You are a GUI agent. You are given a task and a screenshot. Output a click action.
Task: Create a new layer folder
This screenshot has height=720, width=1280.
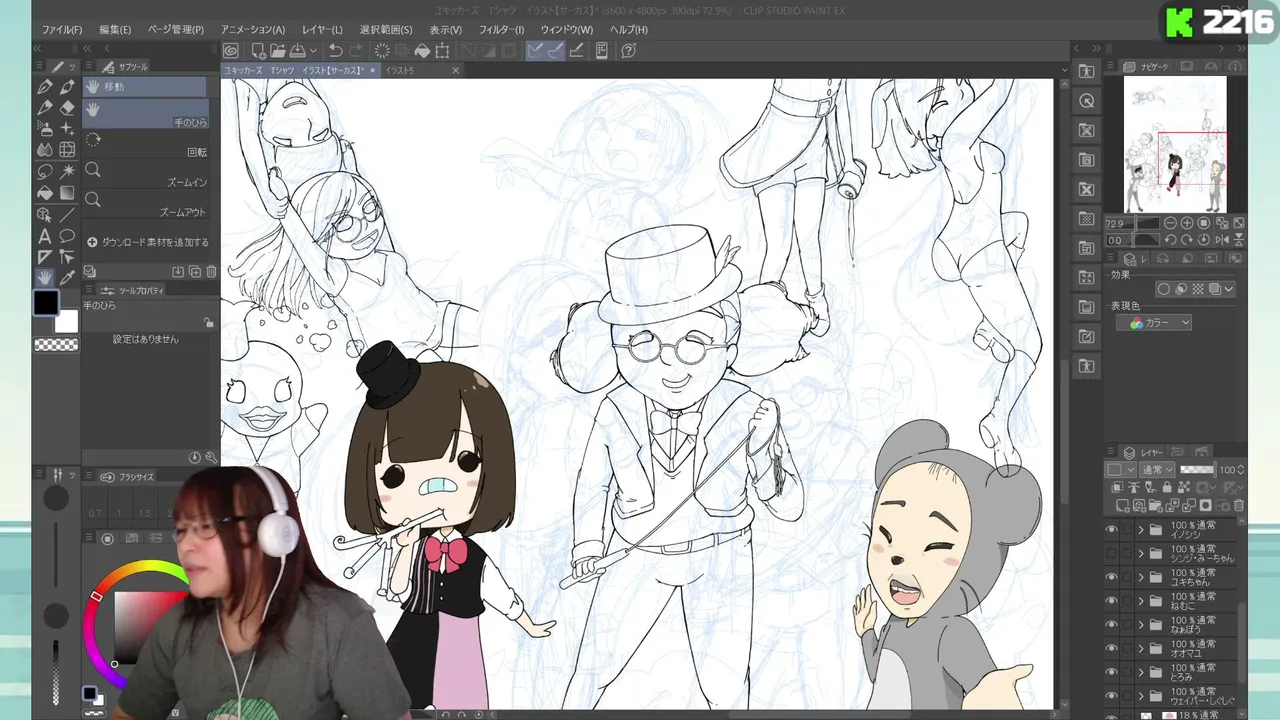coord(1156,506)
